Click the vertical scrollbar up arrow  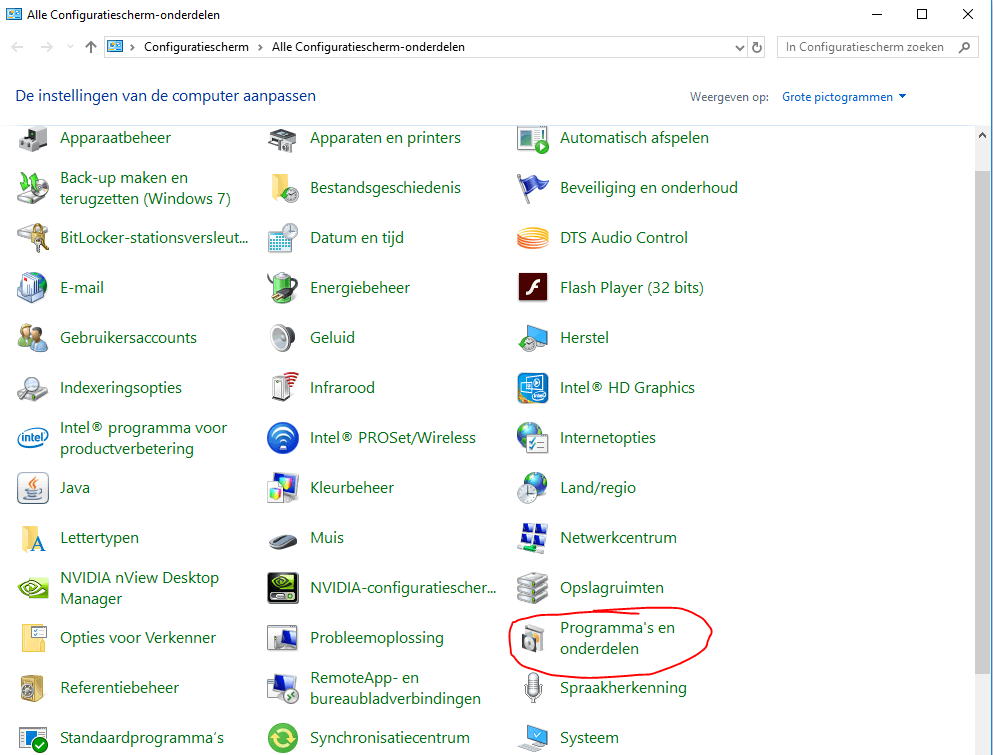coord(982,135)
